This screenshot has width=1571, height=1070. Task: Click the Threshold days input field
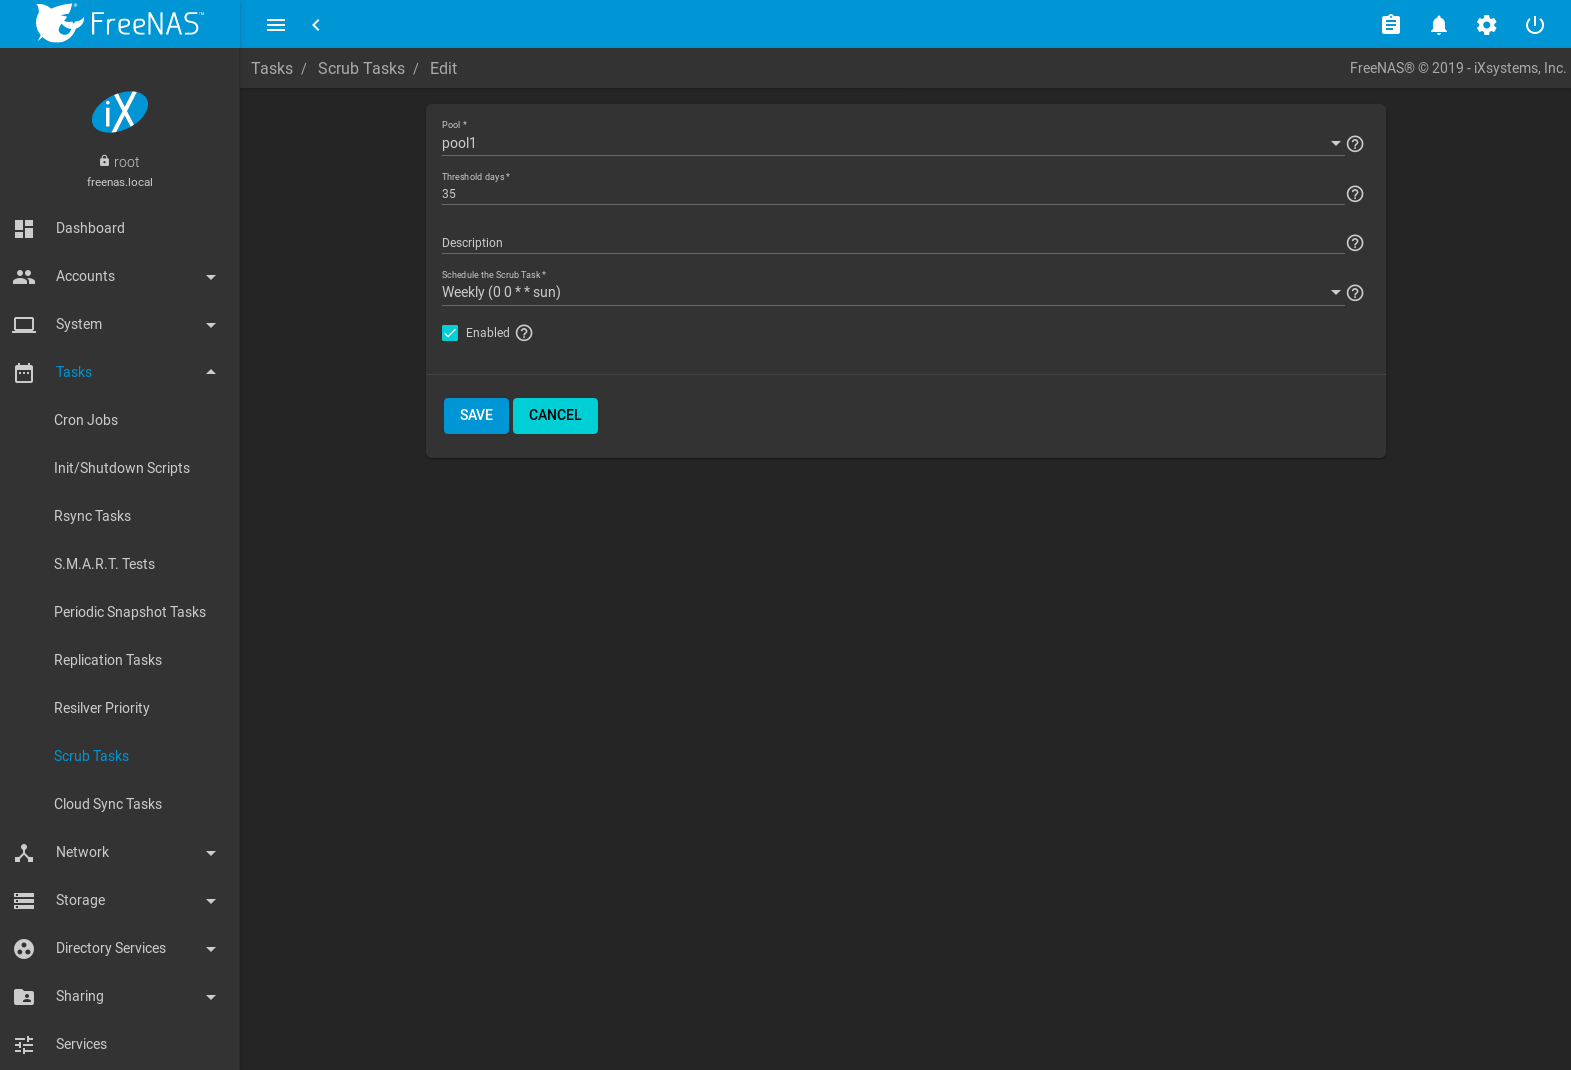[893, 194]
